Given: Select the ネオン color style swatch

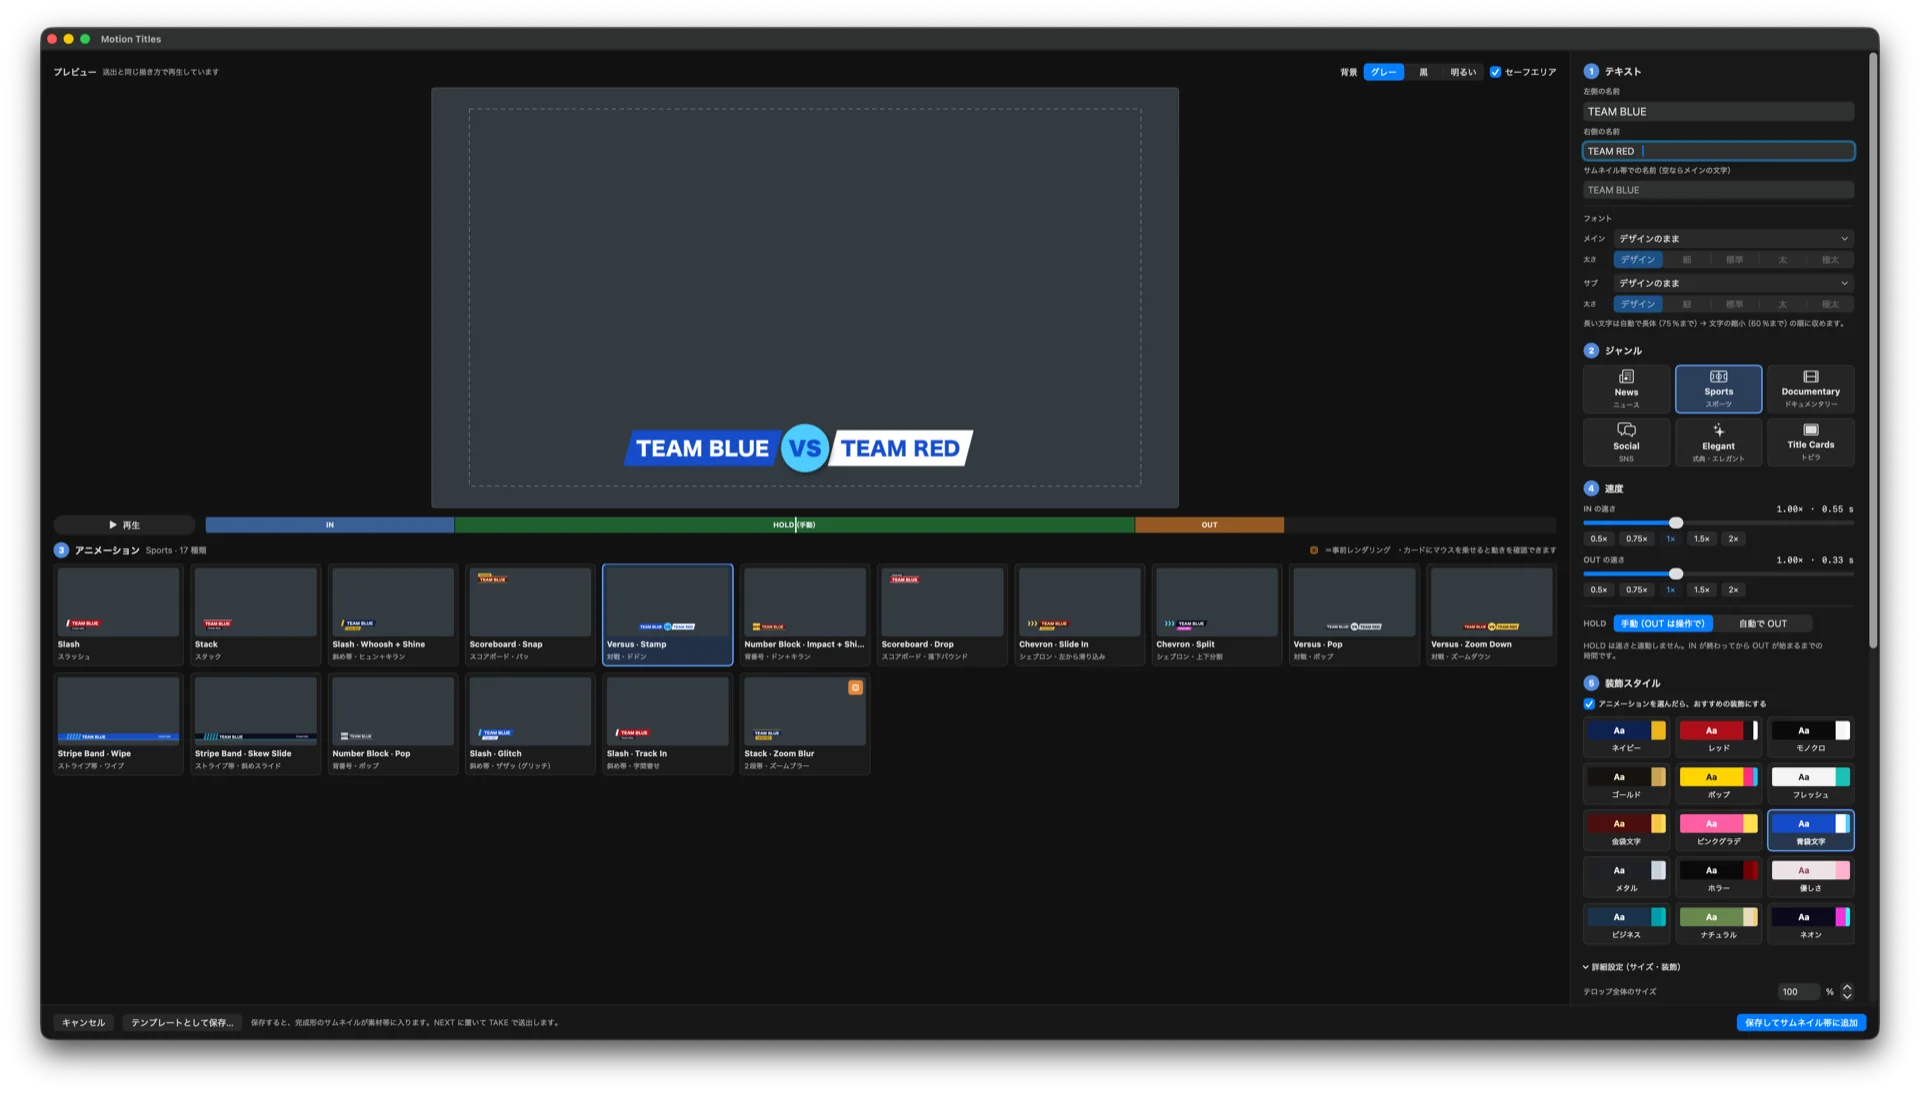Looking at the screenshot, I should pos(1810,924).
